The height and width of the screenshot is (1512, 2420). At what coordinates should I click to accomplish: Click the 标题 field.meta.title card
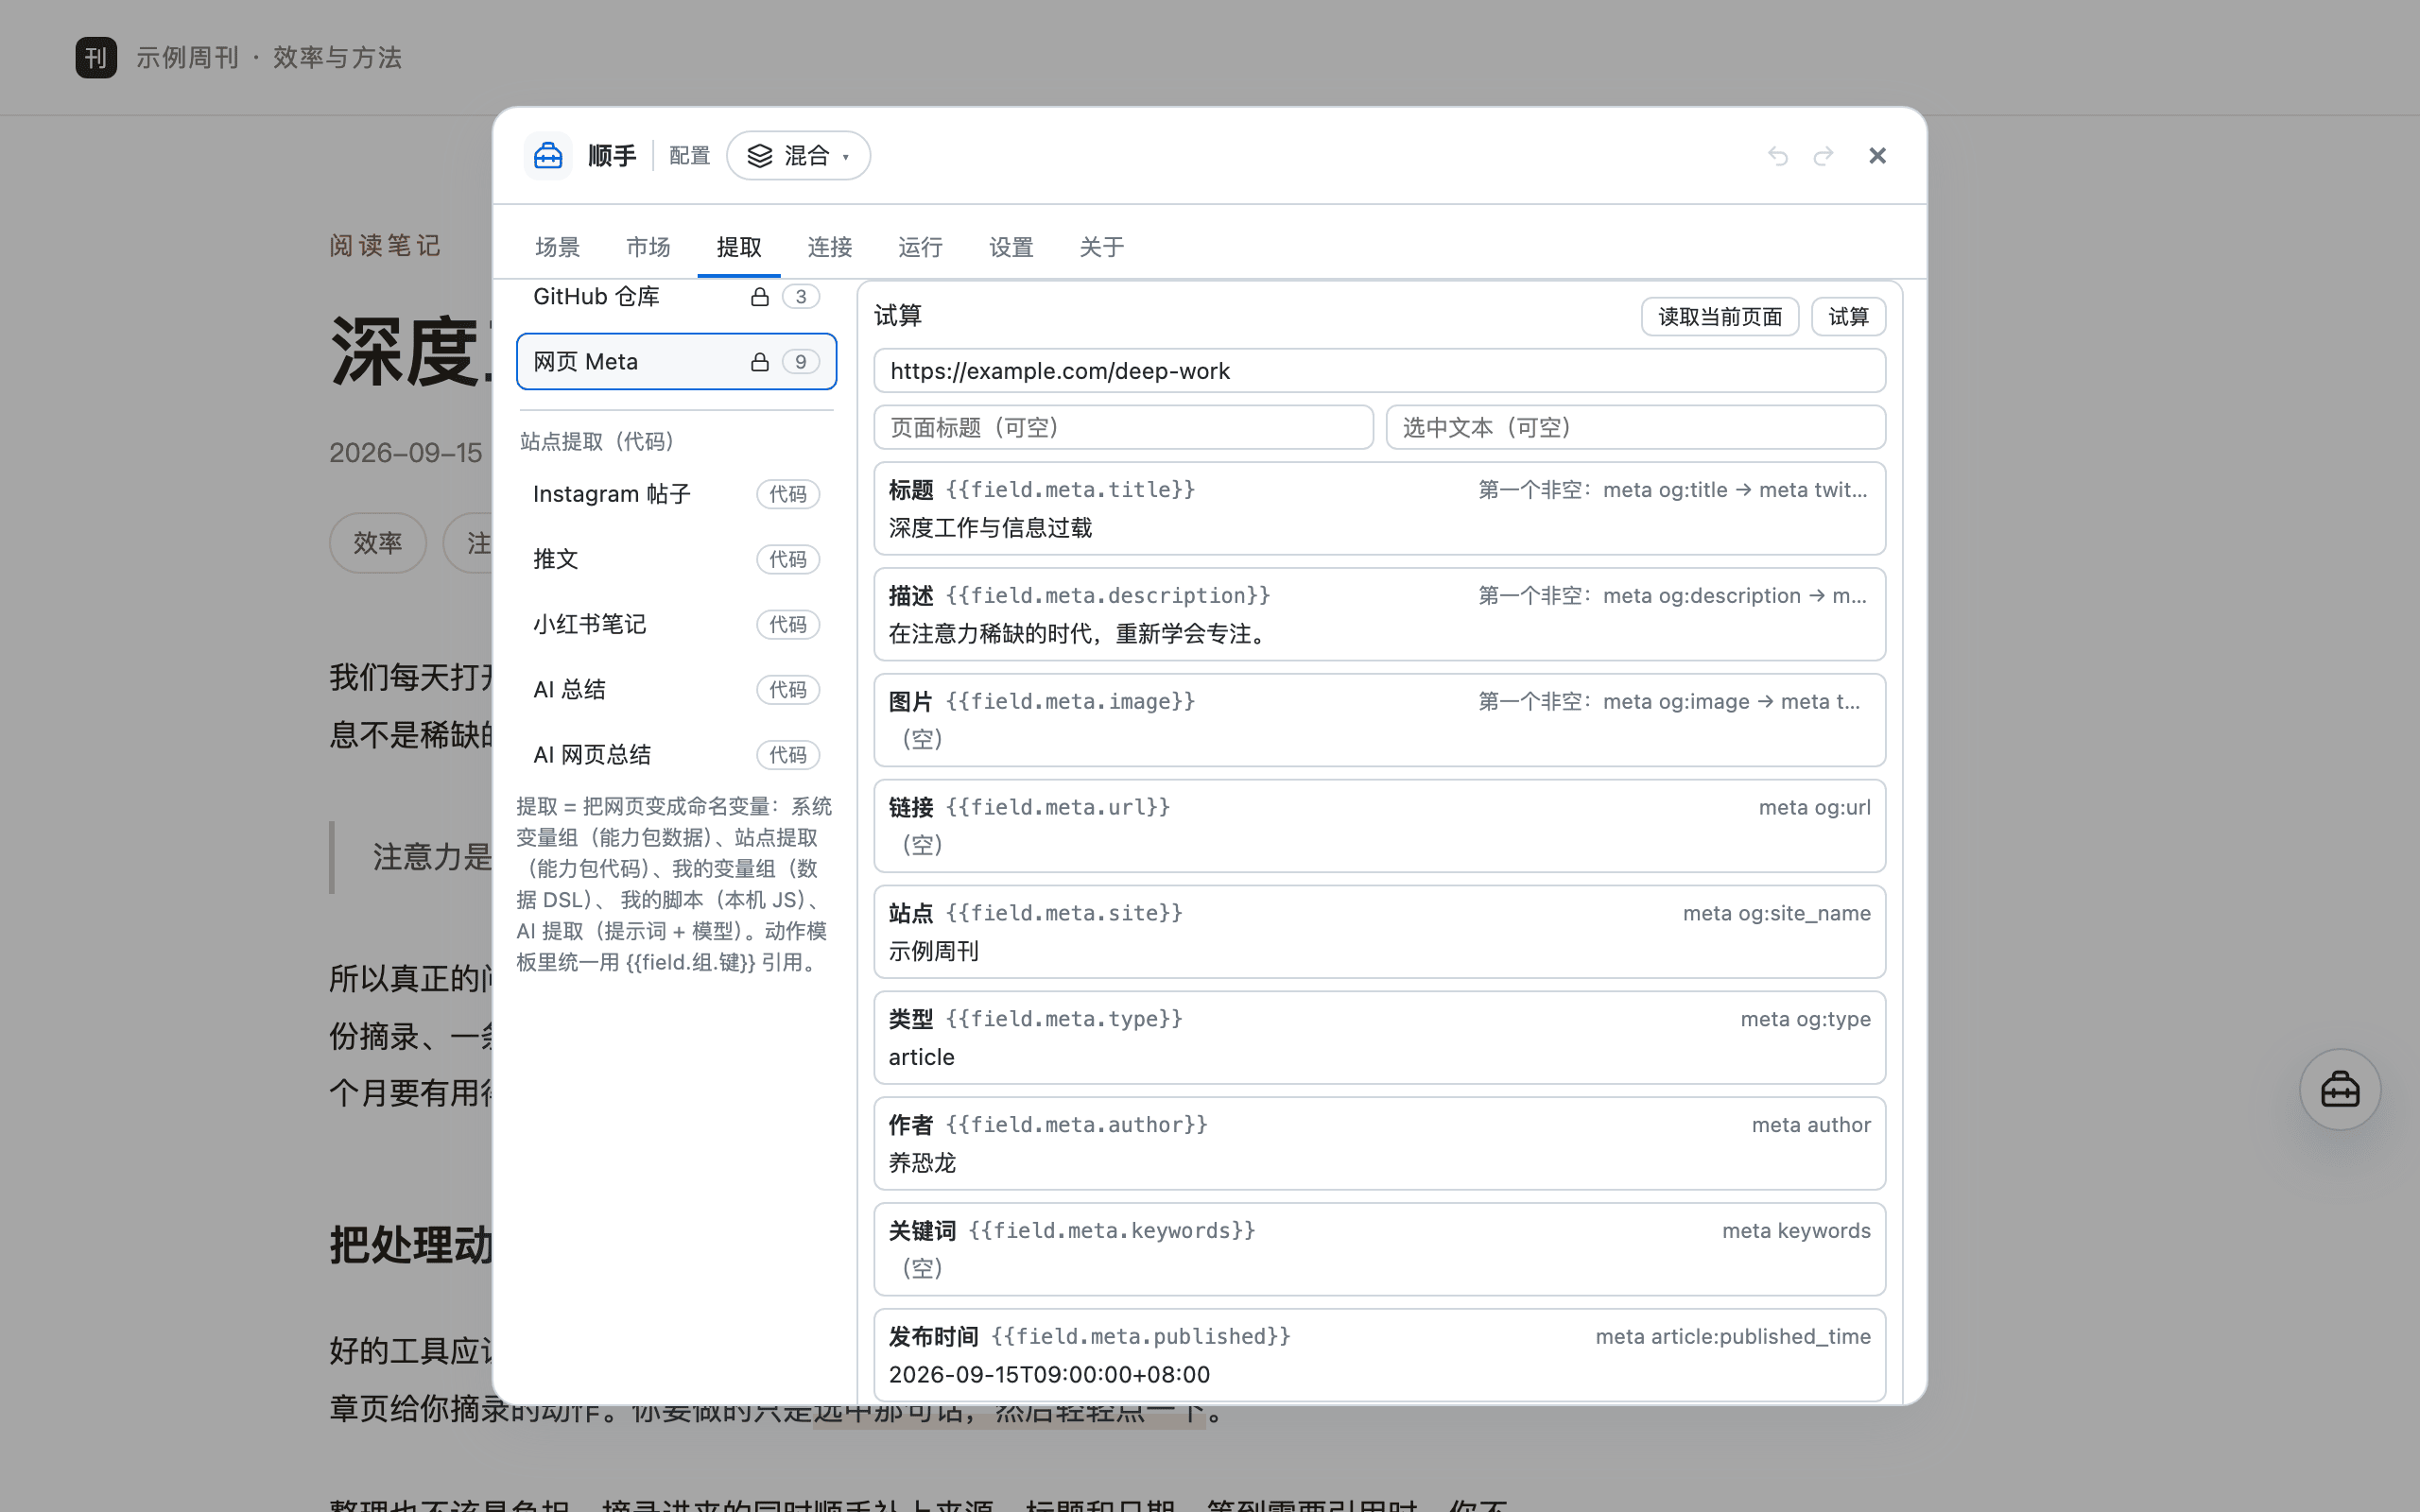tap(1379, 509)
